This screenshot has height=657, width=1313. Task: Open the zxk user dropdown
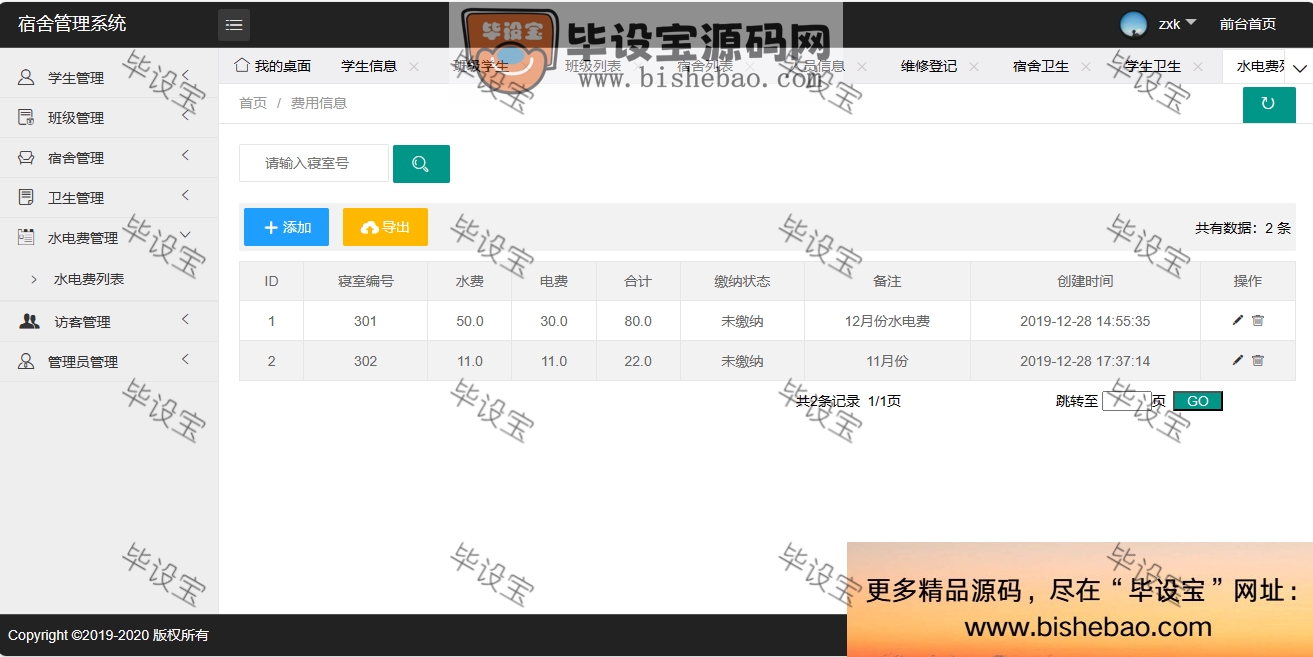[x=1177, y=24]
